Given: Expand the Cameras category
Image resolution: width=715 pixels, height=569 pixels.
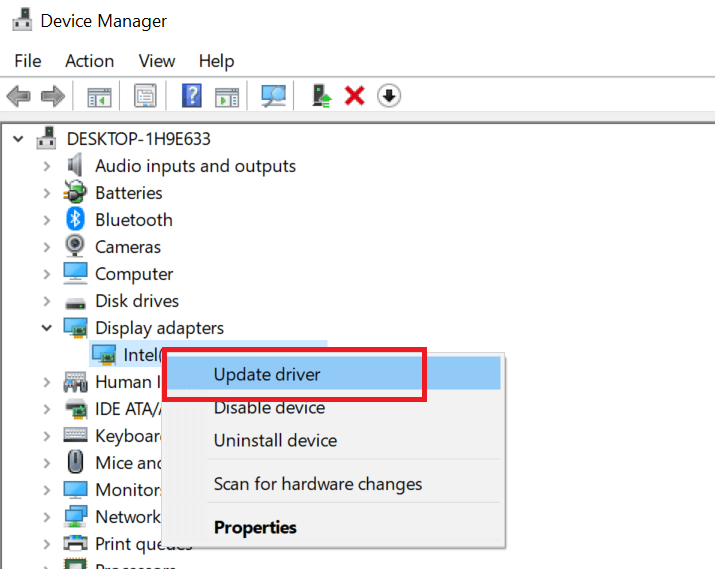Looking at the screenshot, I should click(47, 247).
